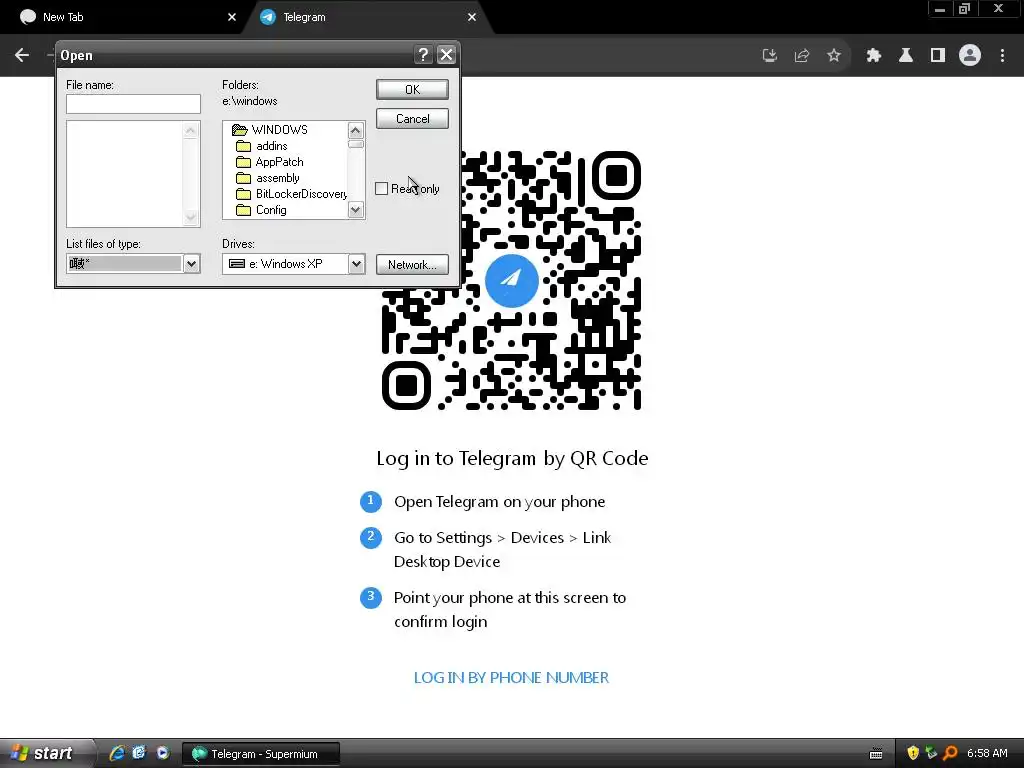Select the BitLockerDiscovery folder

point(291,194)
